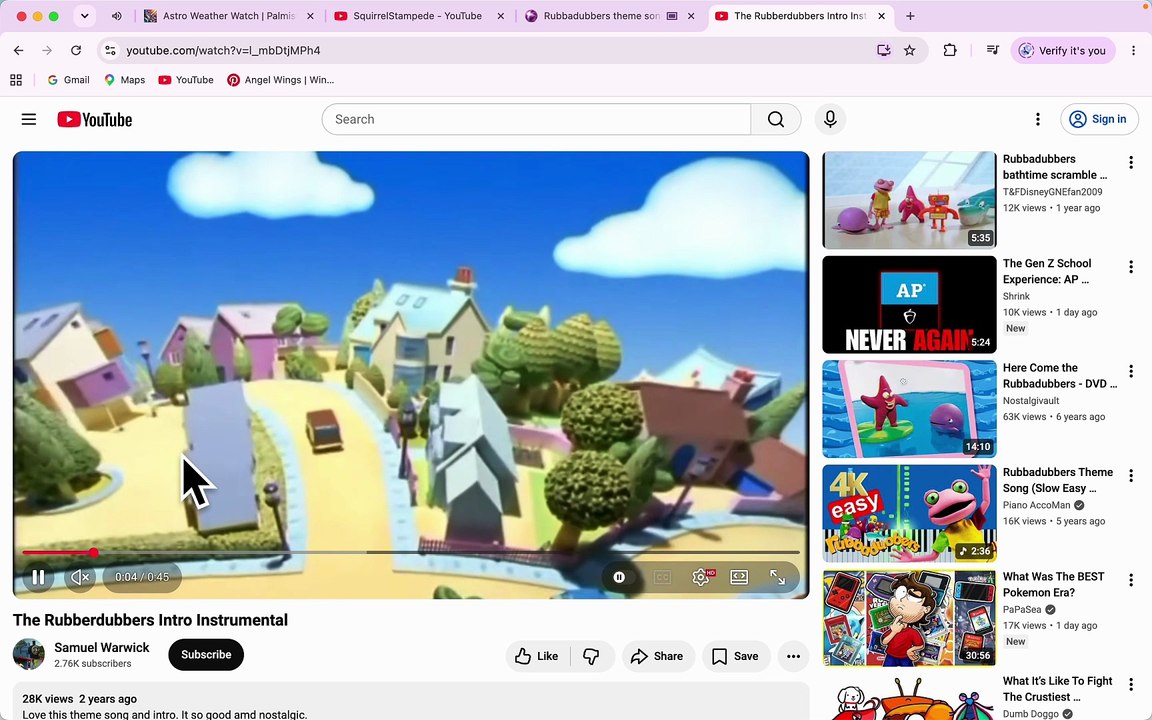Image resolution: width=1152 pixels, height=720 pixels.
Task: Save the video to a playlist
Action: [x=735, y=656]
